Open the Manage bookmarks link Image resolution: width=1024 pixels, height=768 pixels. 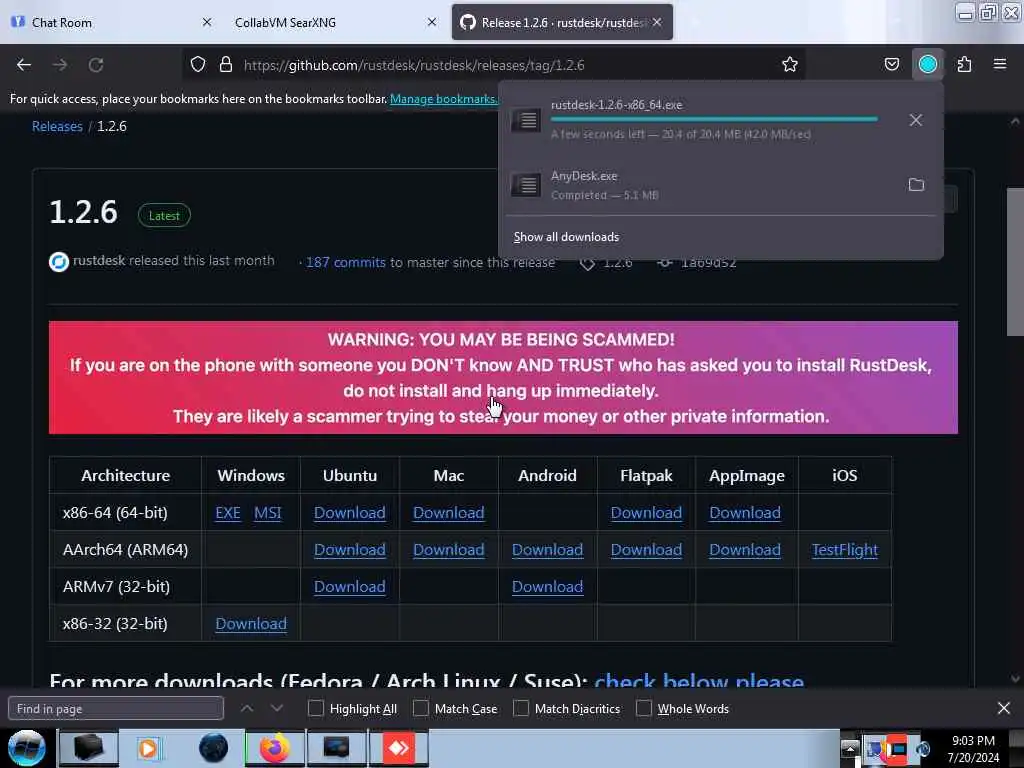pos(444,99)
